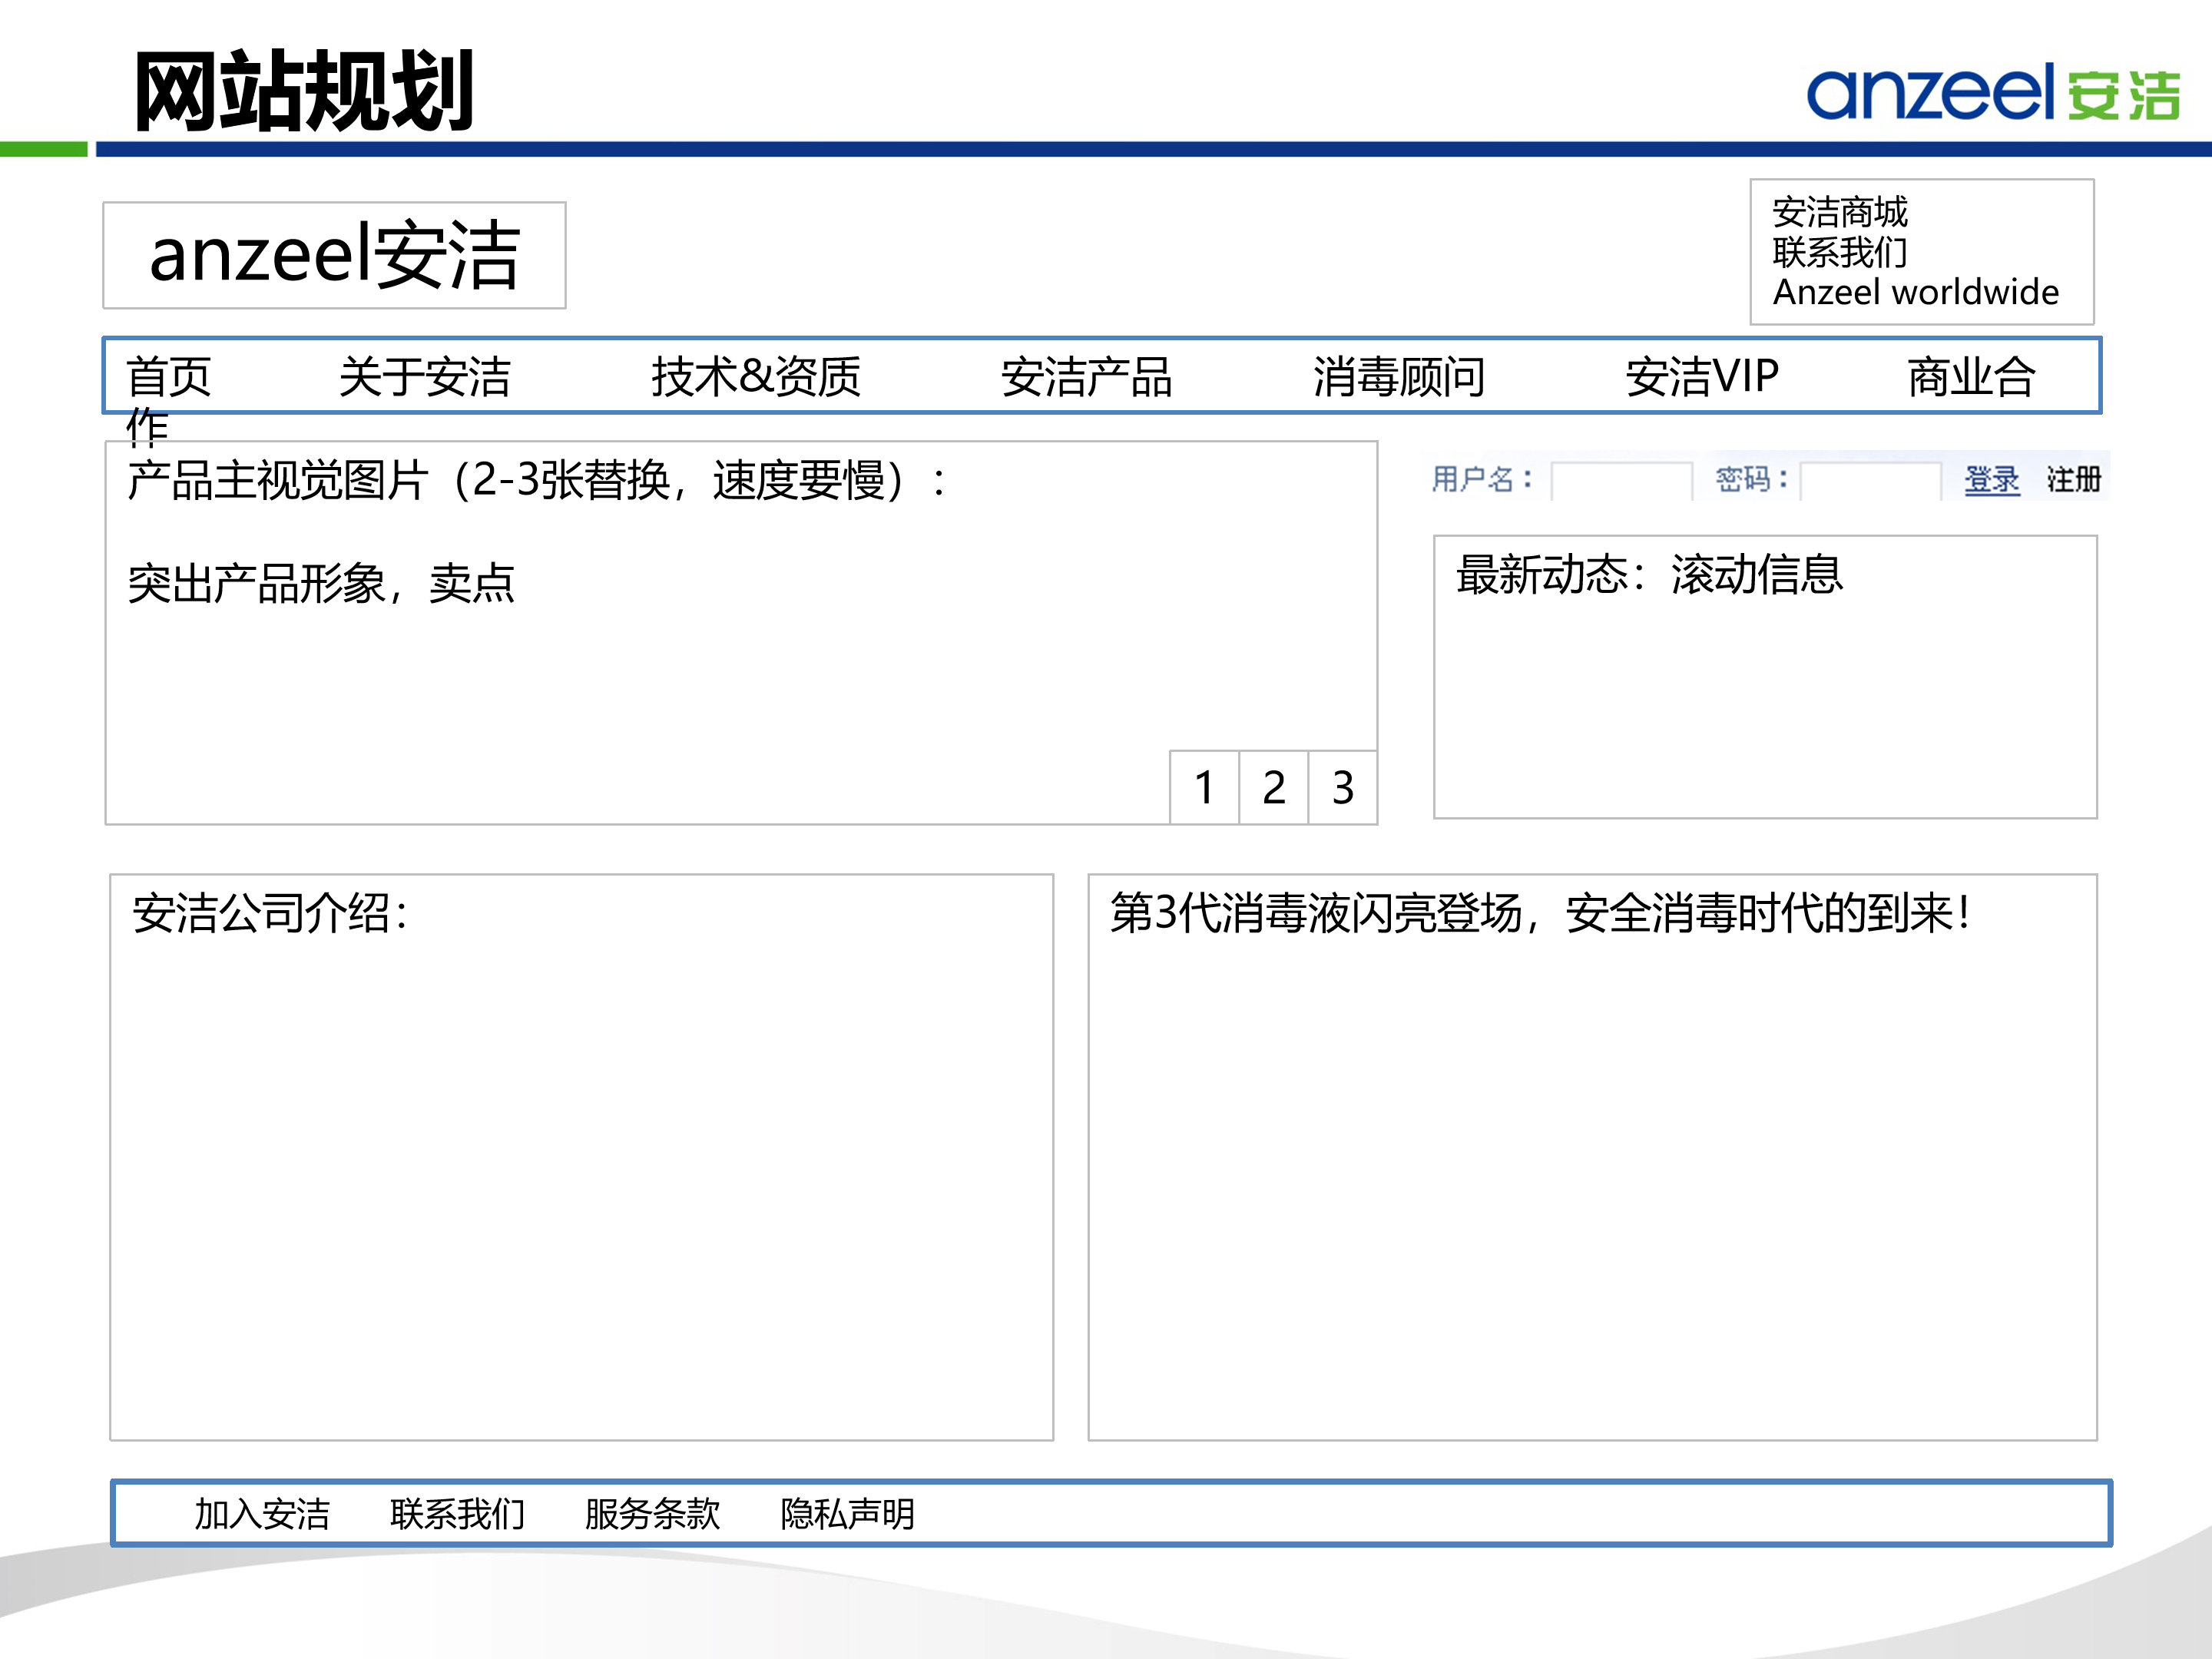Switch to the 首页 tab
Image resolution: width=2212 pixels, height=1659 pixels.
coord(165,377)
